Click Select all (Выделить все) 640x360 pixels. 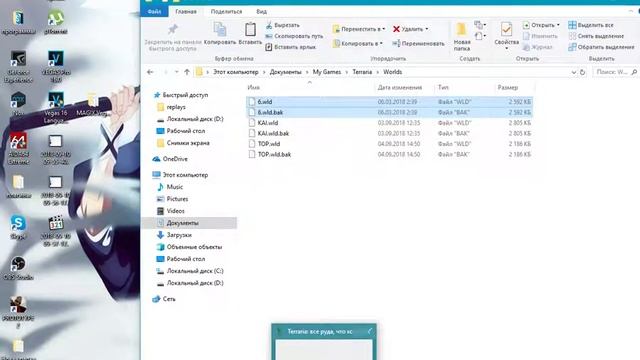coord(591,25)
